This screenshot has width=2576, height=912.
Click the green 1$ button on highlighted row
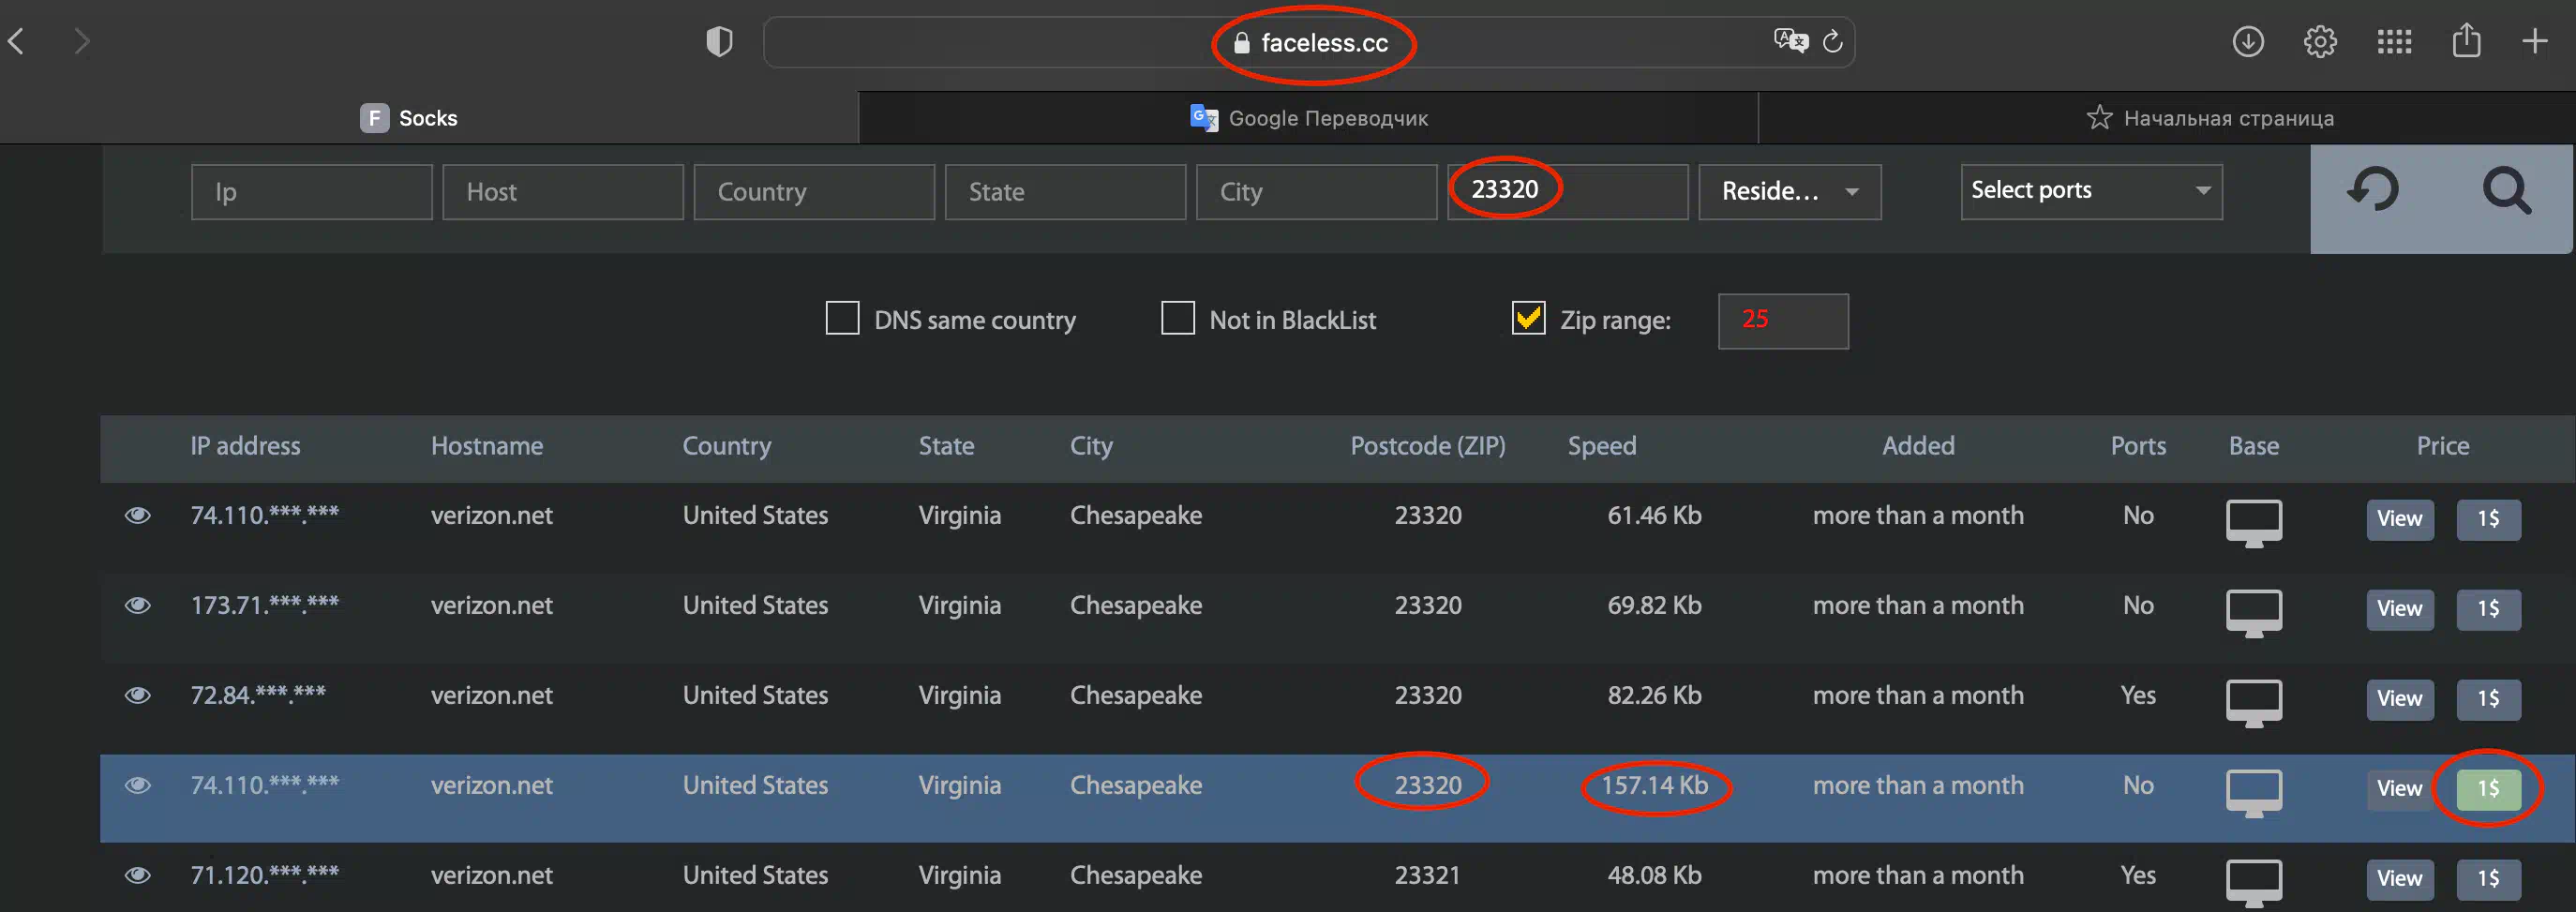pos(2488,789)
